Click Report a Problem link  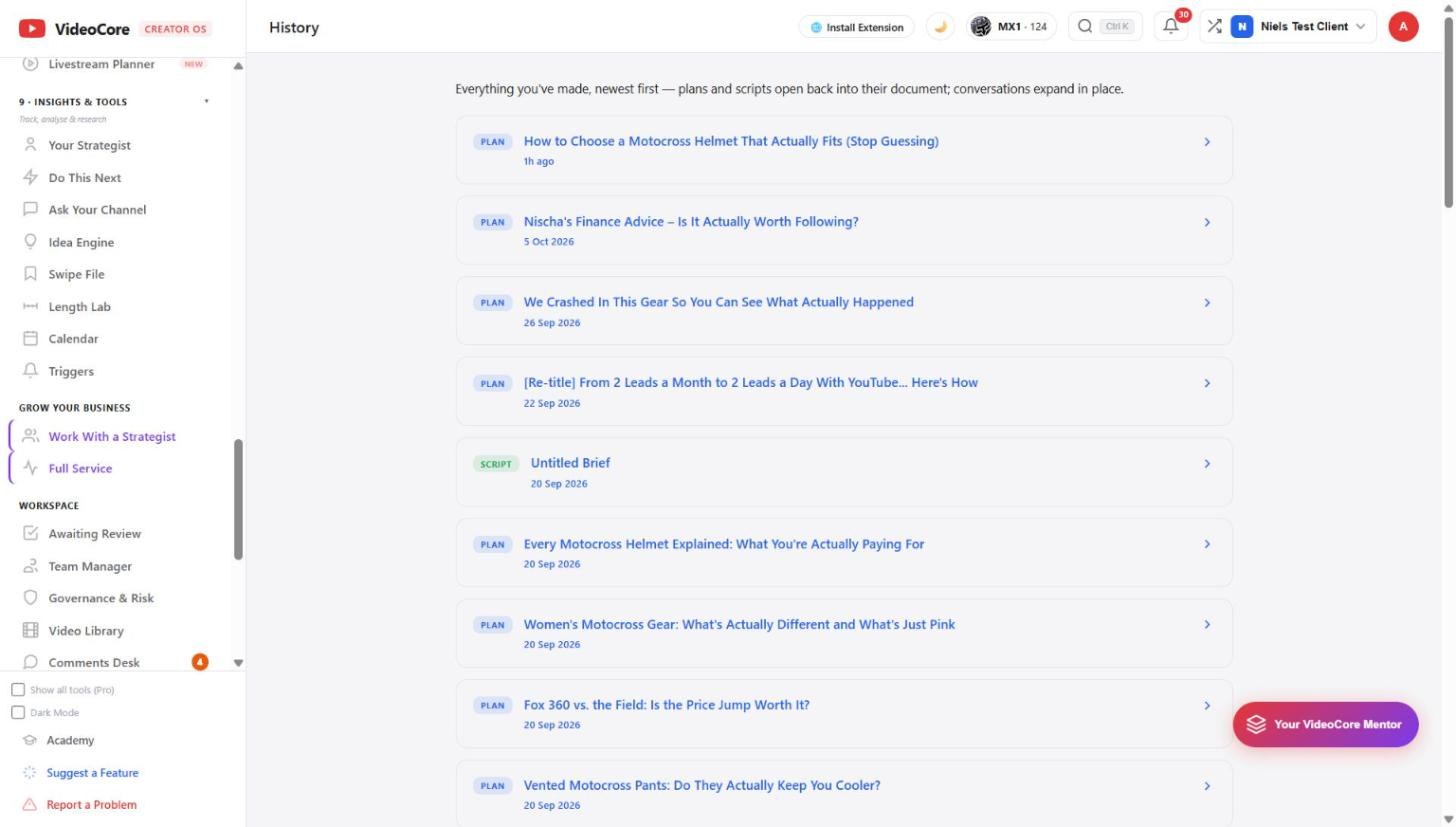tap(91, 804)
